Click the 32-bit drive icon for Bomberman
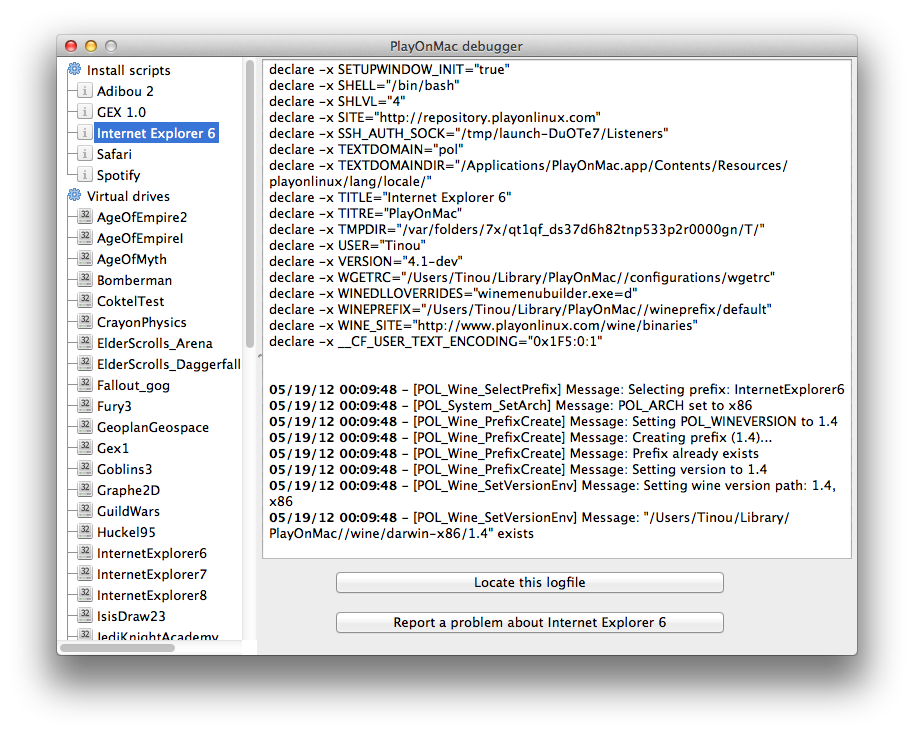Screen dimensions: 914x734 coord(84,280)
